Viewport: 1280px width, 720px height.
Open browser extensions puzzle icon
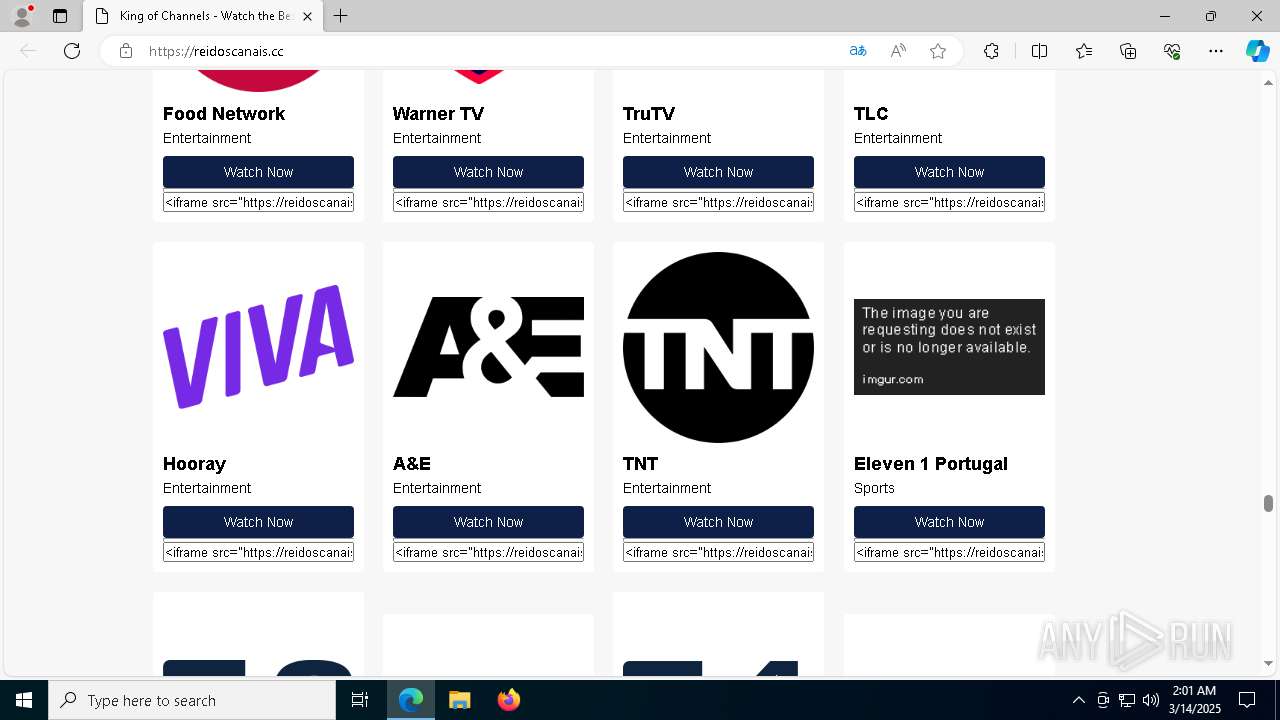coord(991,51)
